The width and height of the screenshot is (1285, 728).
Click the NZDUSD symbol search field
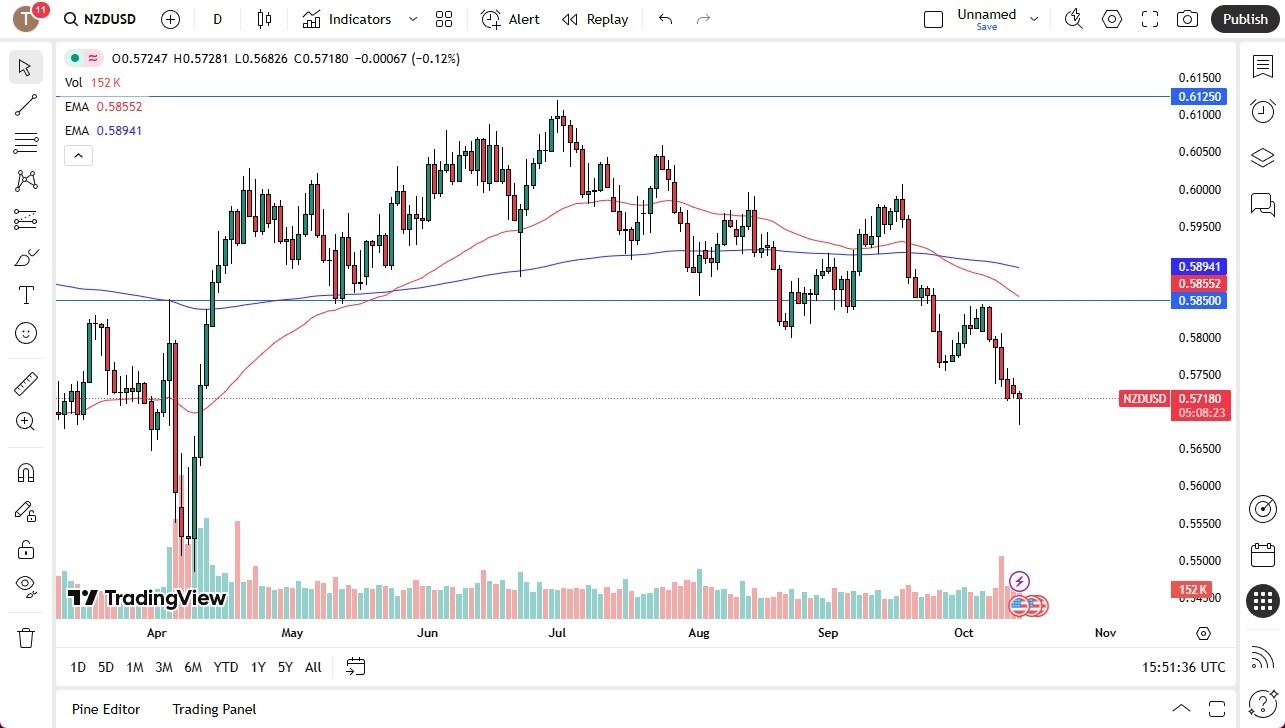pyautogui.click(x=110, y=19)
